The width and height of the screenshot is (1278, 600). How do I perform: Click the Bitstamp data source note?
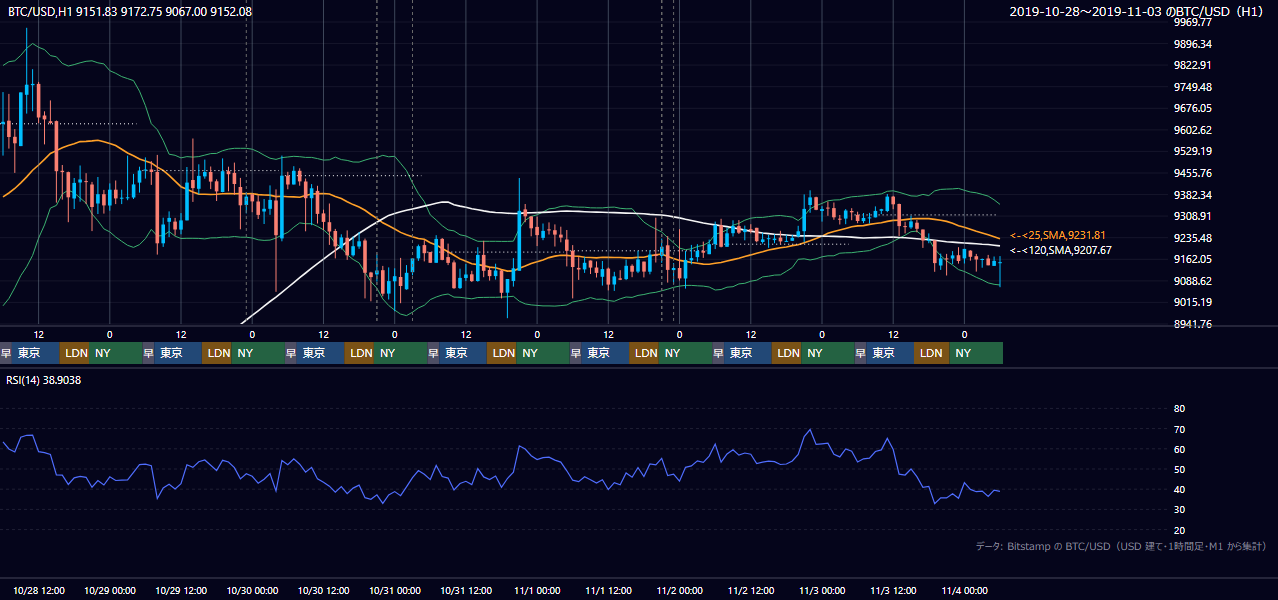coord(1121,546)
